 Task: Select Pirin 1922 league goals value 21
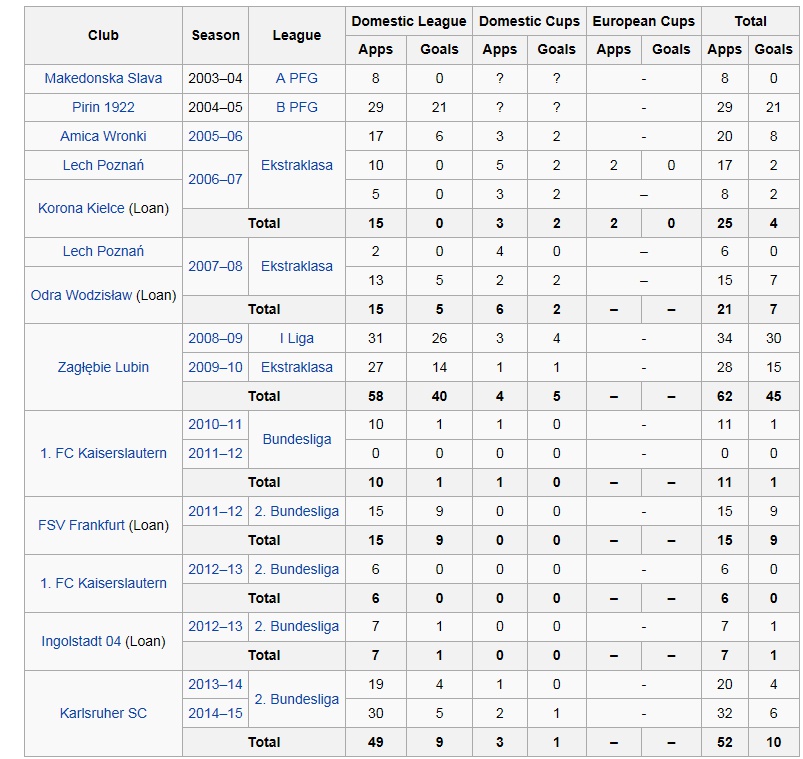(439, 107)
